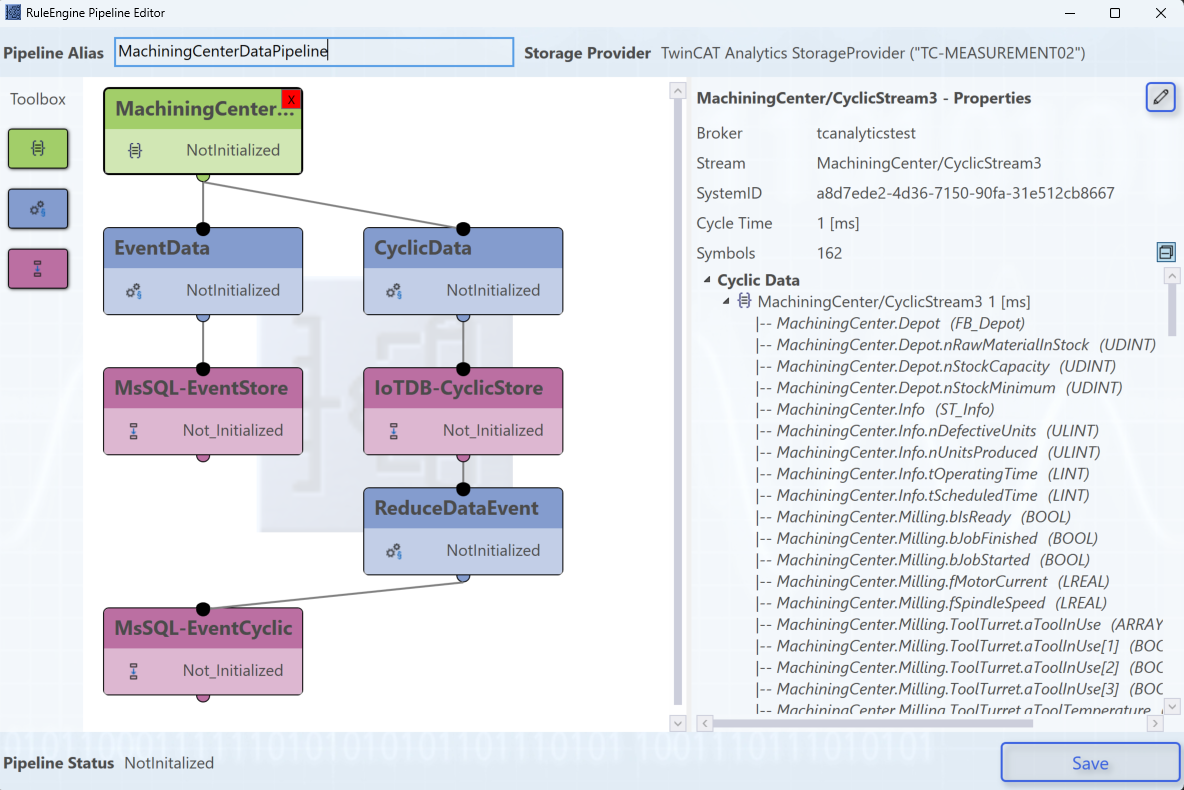Screen dimensions: 1184x790
Task: Click the store icon in IoTDB-CyclicStore node
Action: point(393,431)
